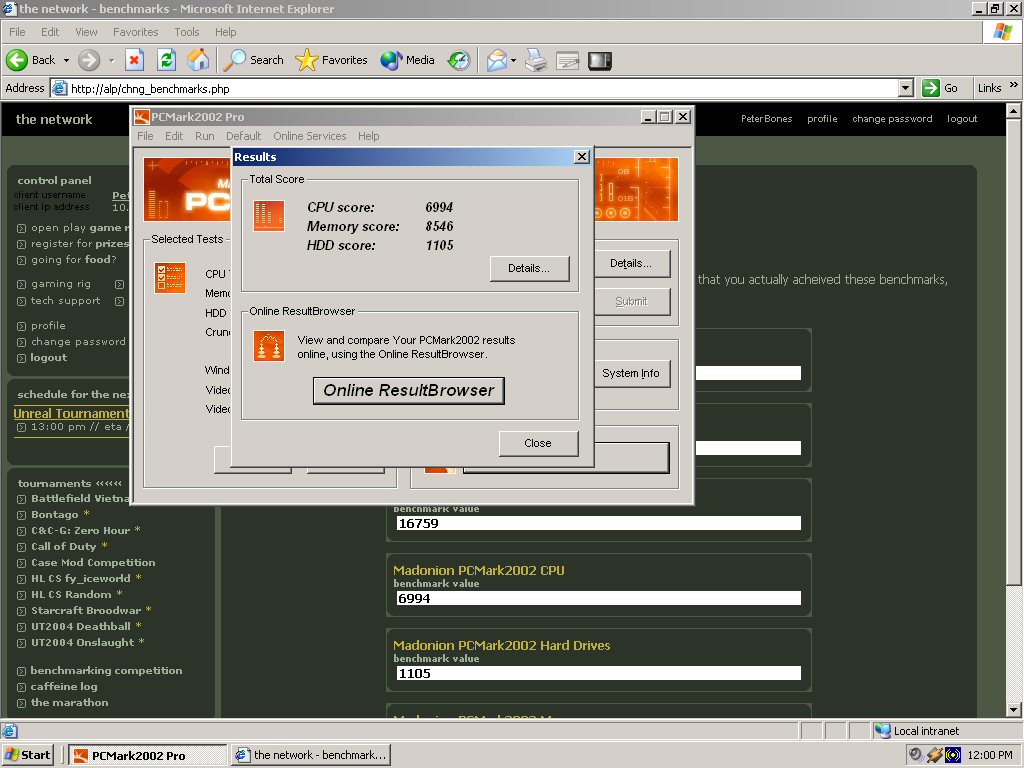Open the IE Favorites menu
1024x768 pixels.
(135, 32)
